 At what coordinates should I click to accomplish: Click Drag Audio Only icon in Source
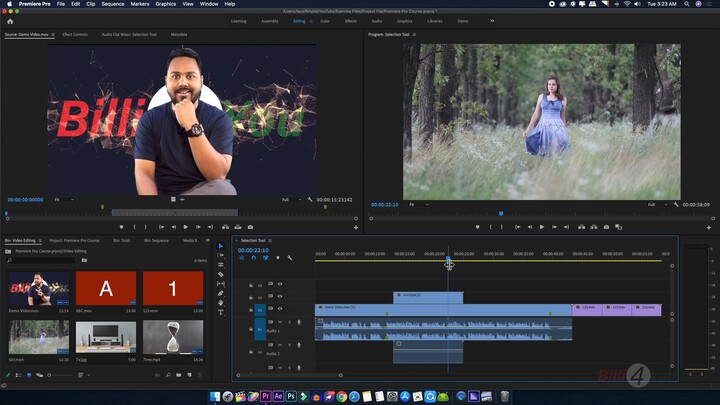(x=182, y=199)
